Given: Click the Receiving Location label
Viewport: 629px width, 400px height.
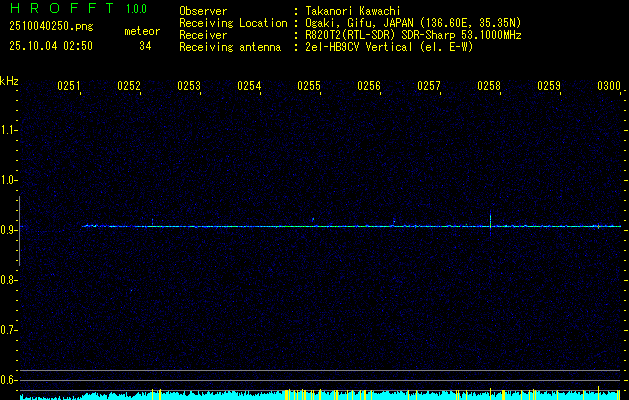Looking at the screenshot, I should (233, 23).
